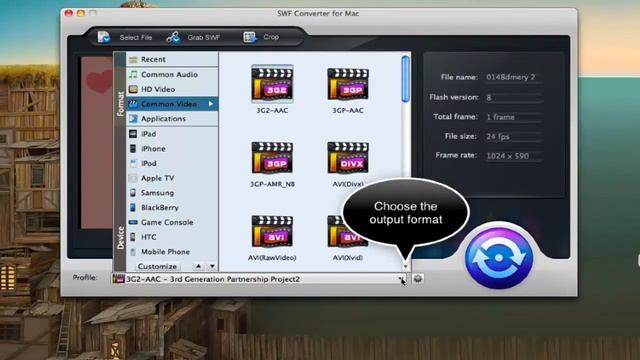Choose the 3G2-AAC format icon
The image size is (640, 360).
point(272,84)
